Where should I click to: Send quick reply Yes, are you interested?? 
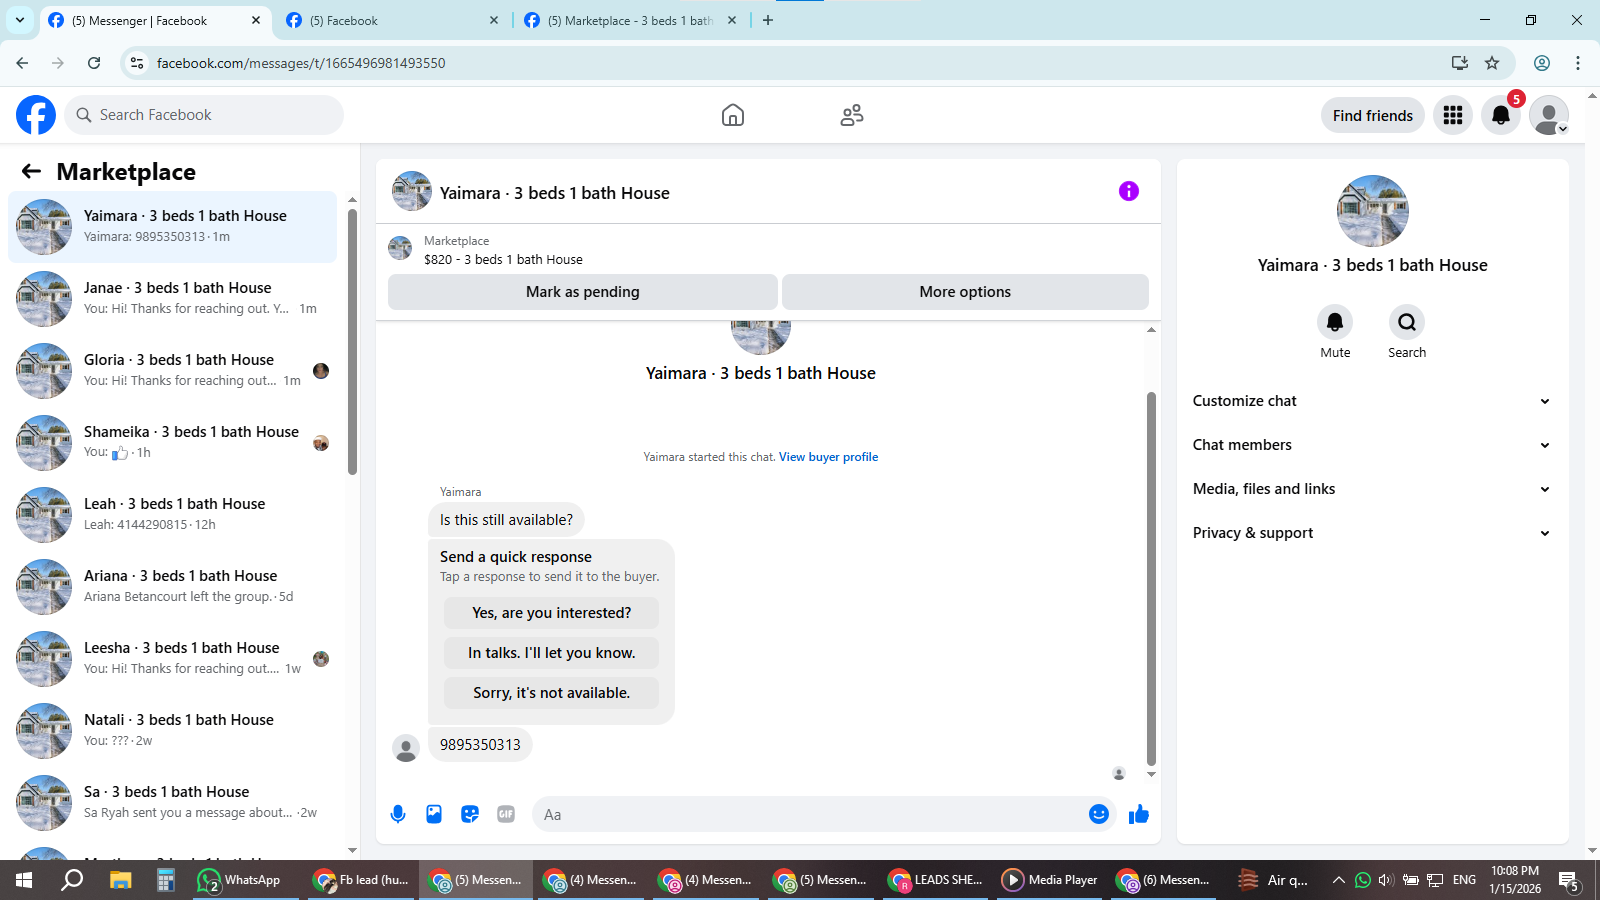(x=552, y=613)
